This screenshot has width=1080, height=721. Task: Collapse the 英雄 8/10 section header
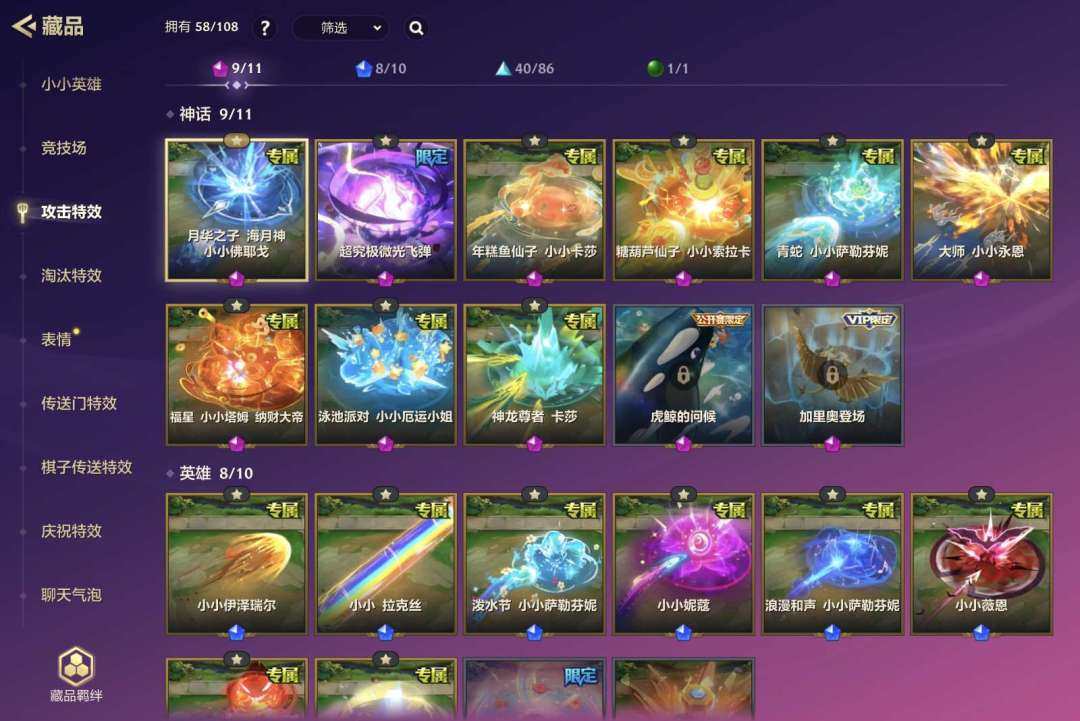209,473
